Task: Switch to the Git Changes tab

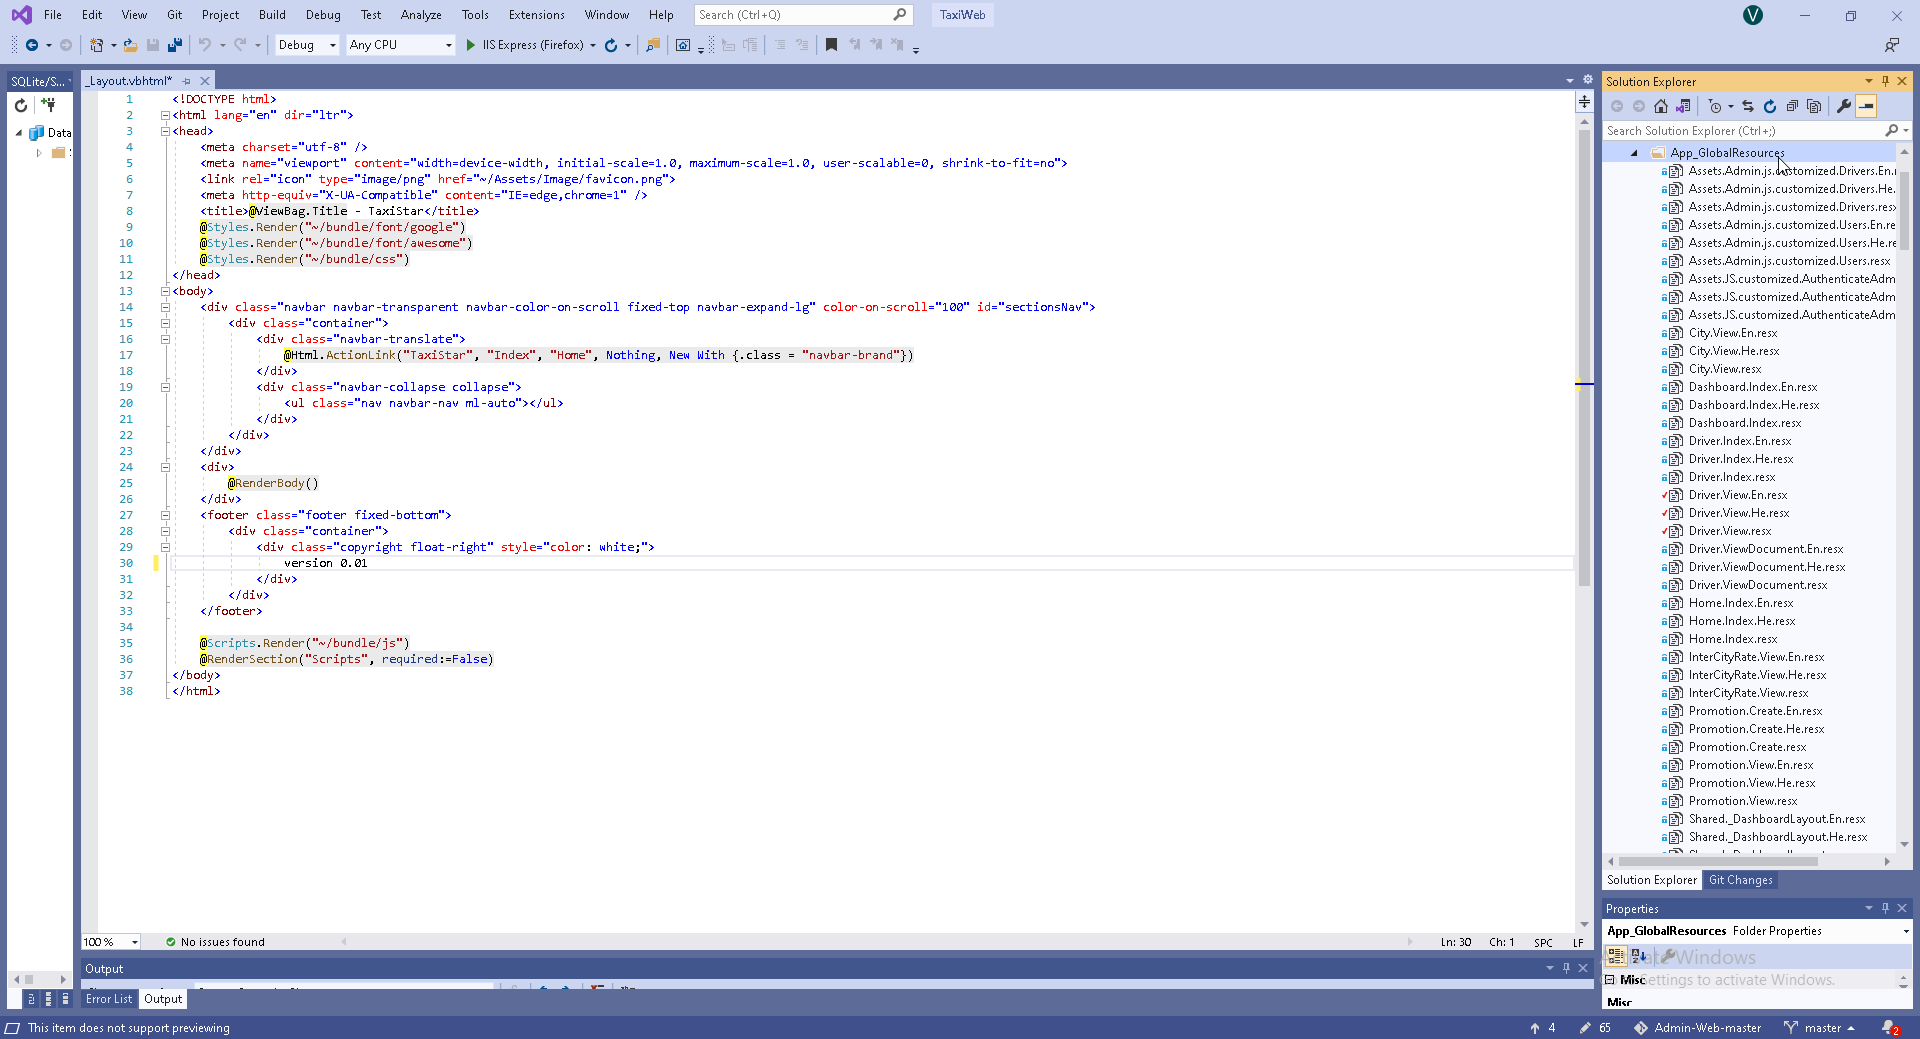Action: tap(1740, 880)
